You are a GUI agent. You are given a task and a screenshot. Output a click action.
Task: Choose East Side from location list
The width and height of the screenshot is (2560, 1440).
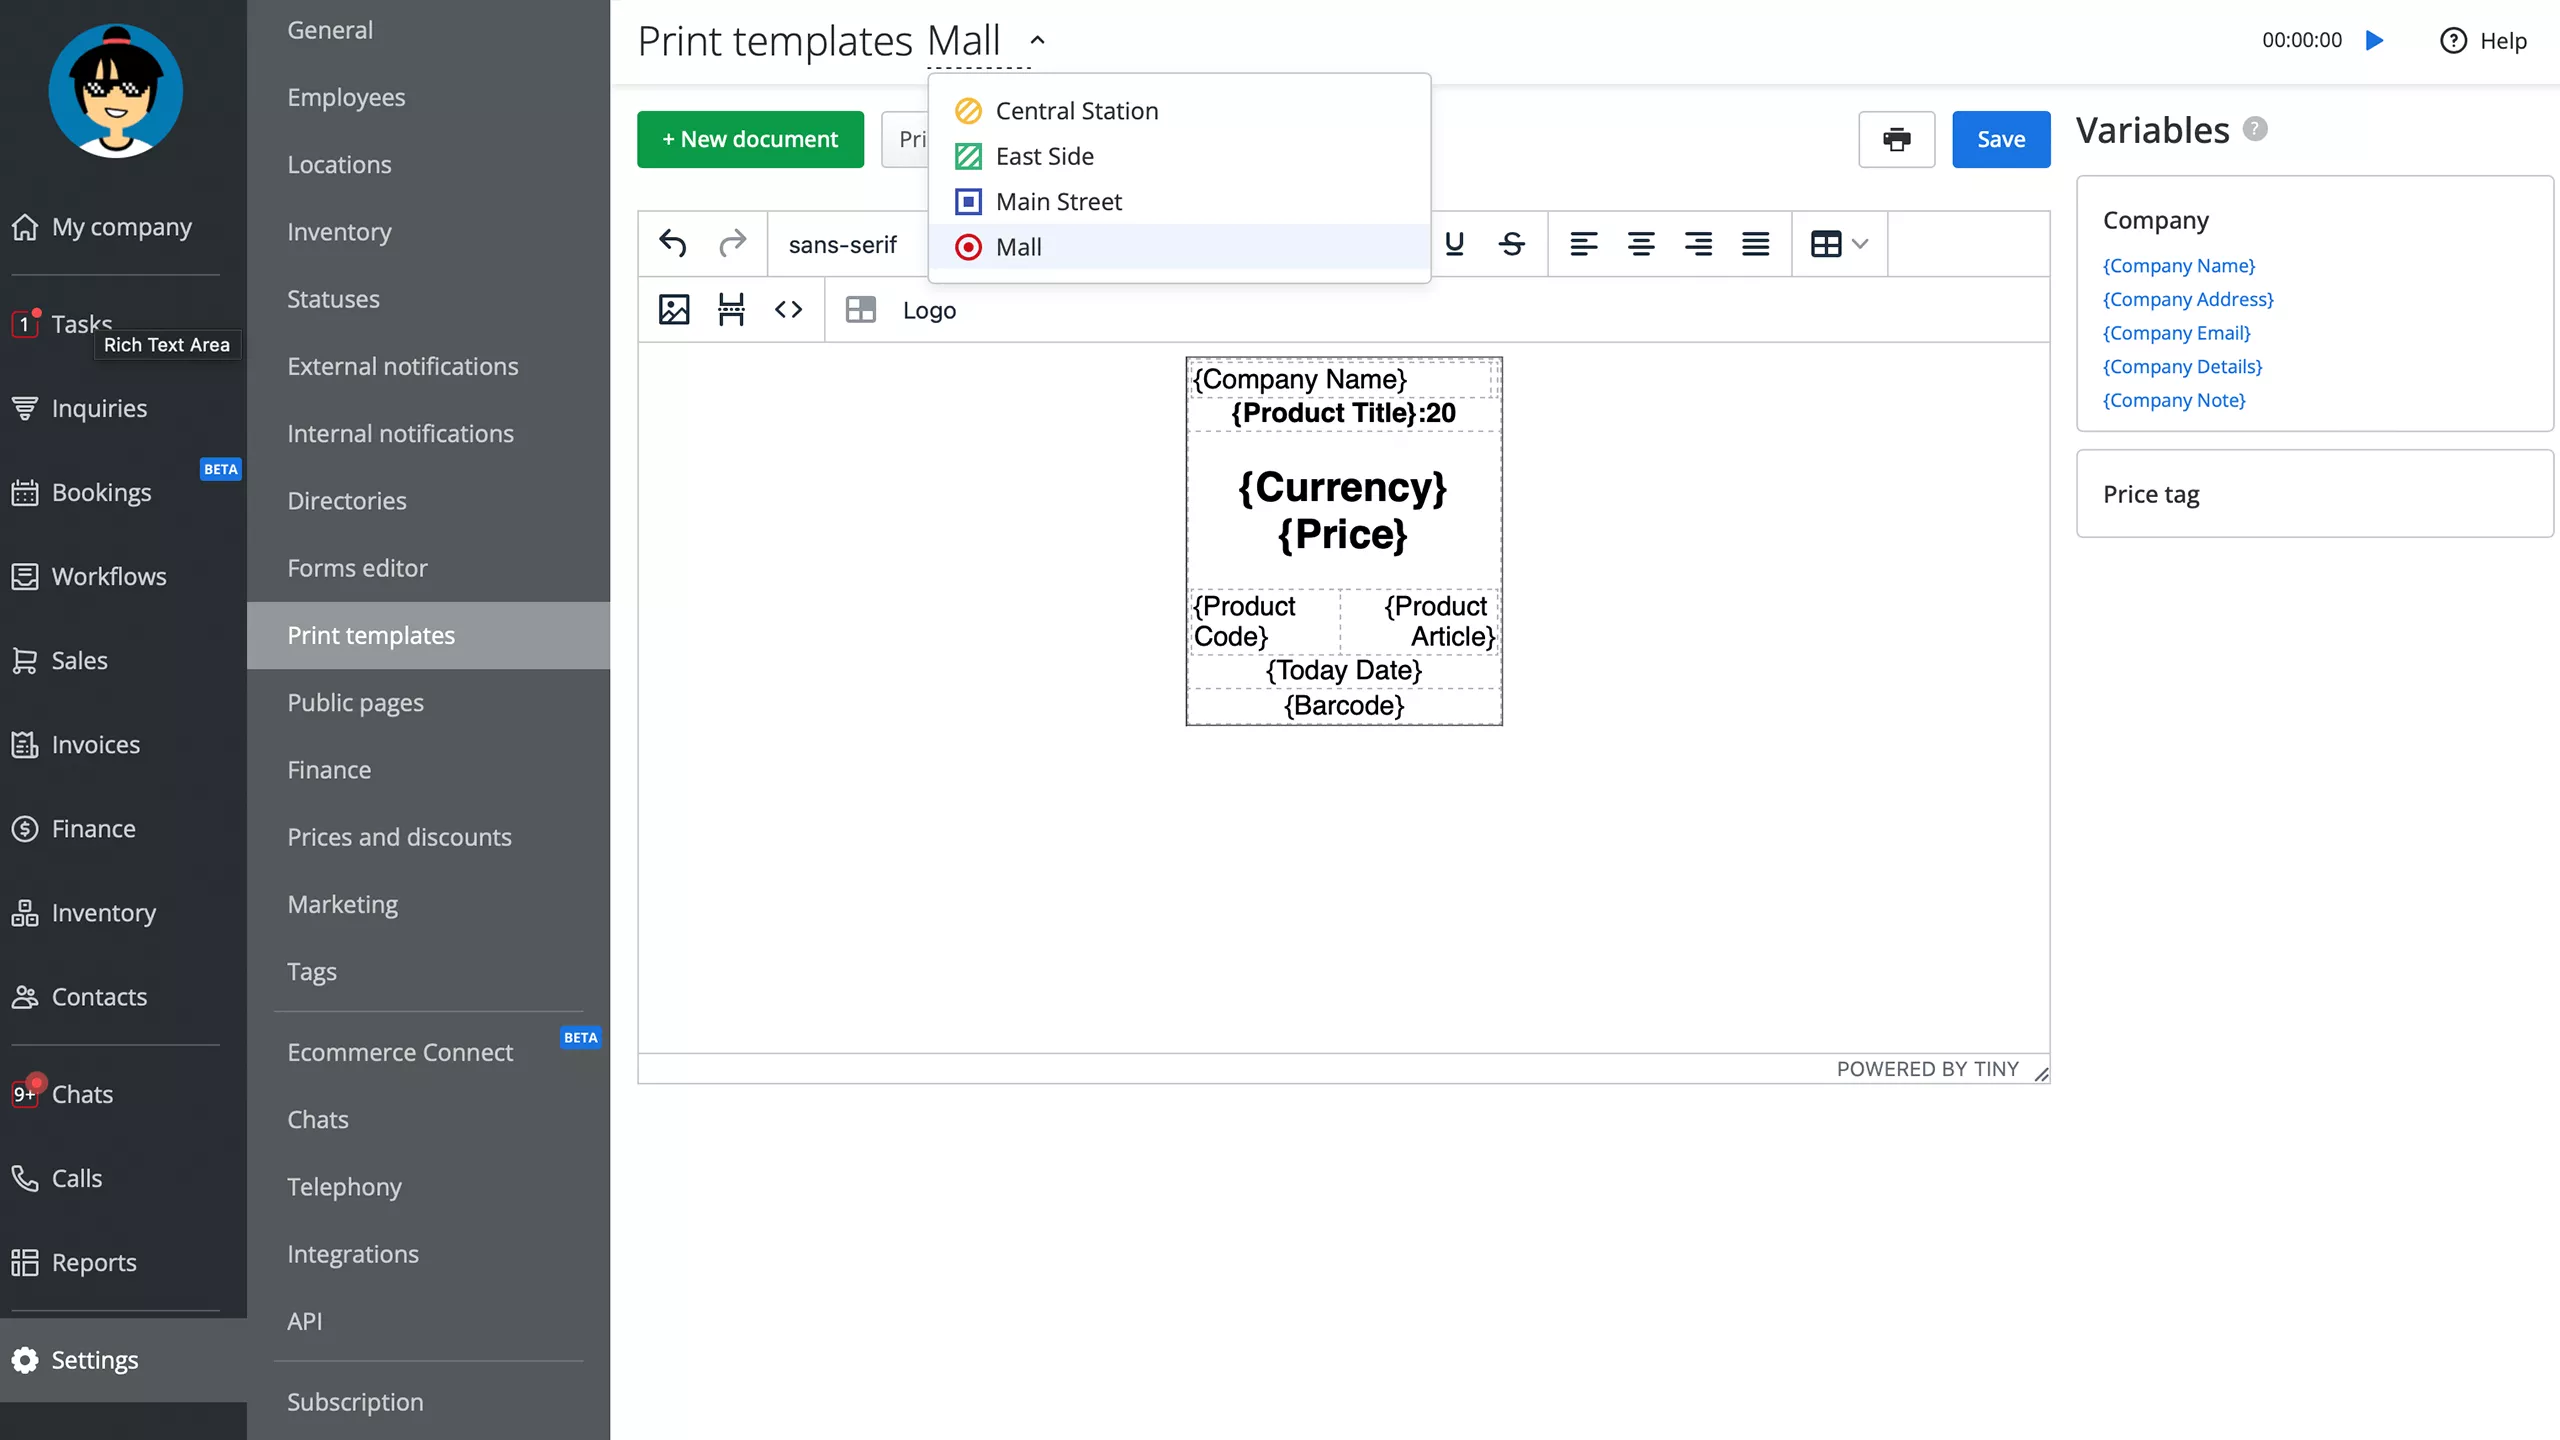(x=1044, y=156)
